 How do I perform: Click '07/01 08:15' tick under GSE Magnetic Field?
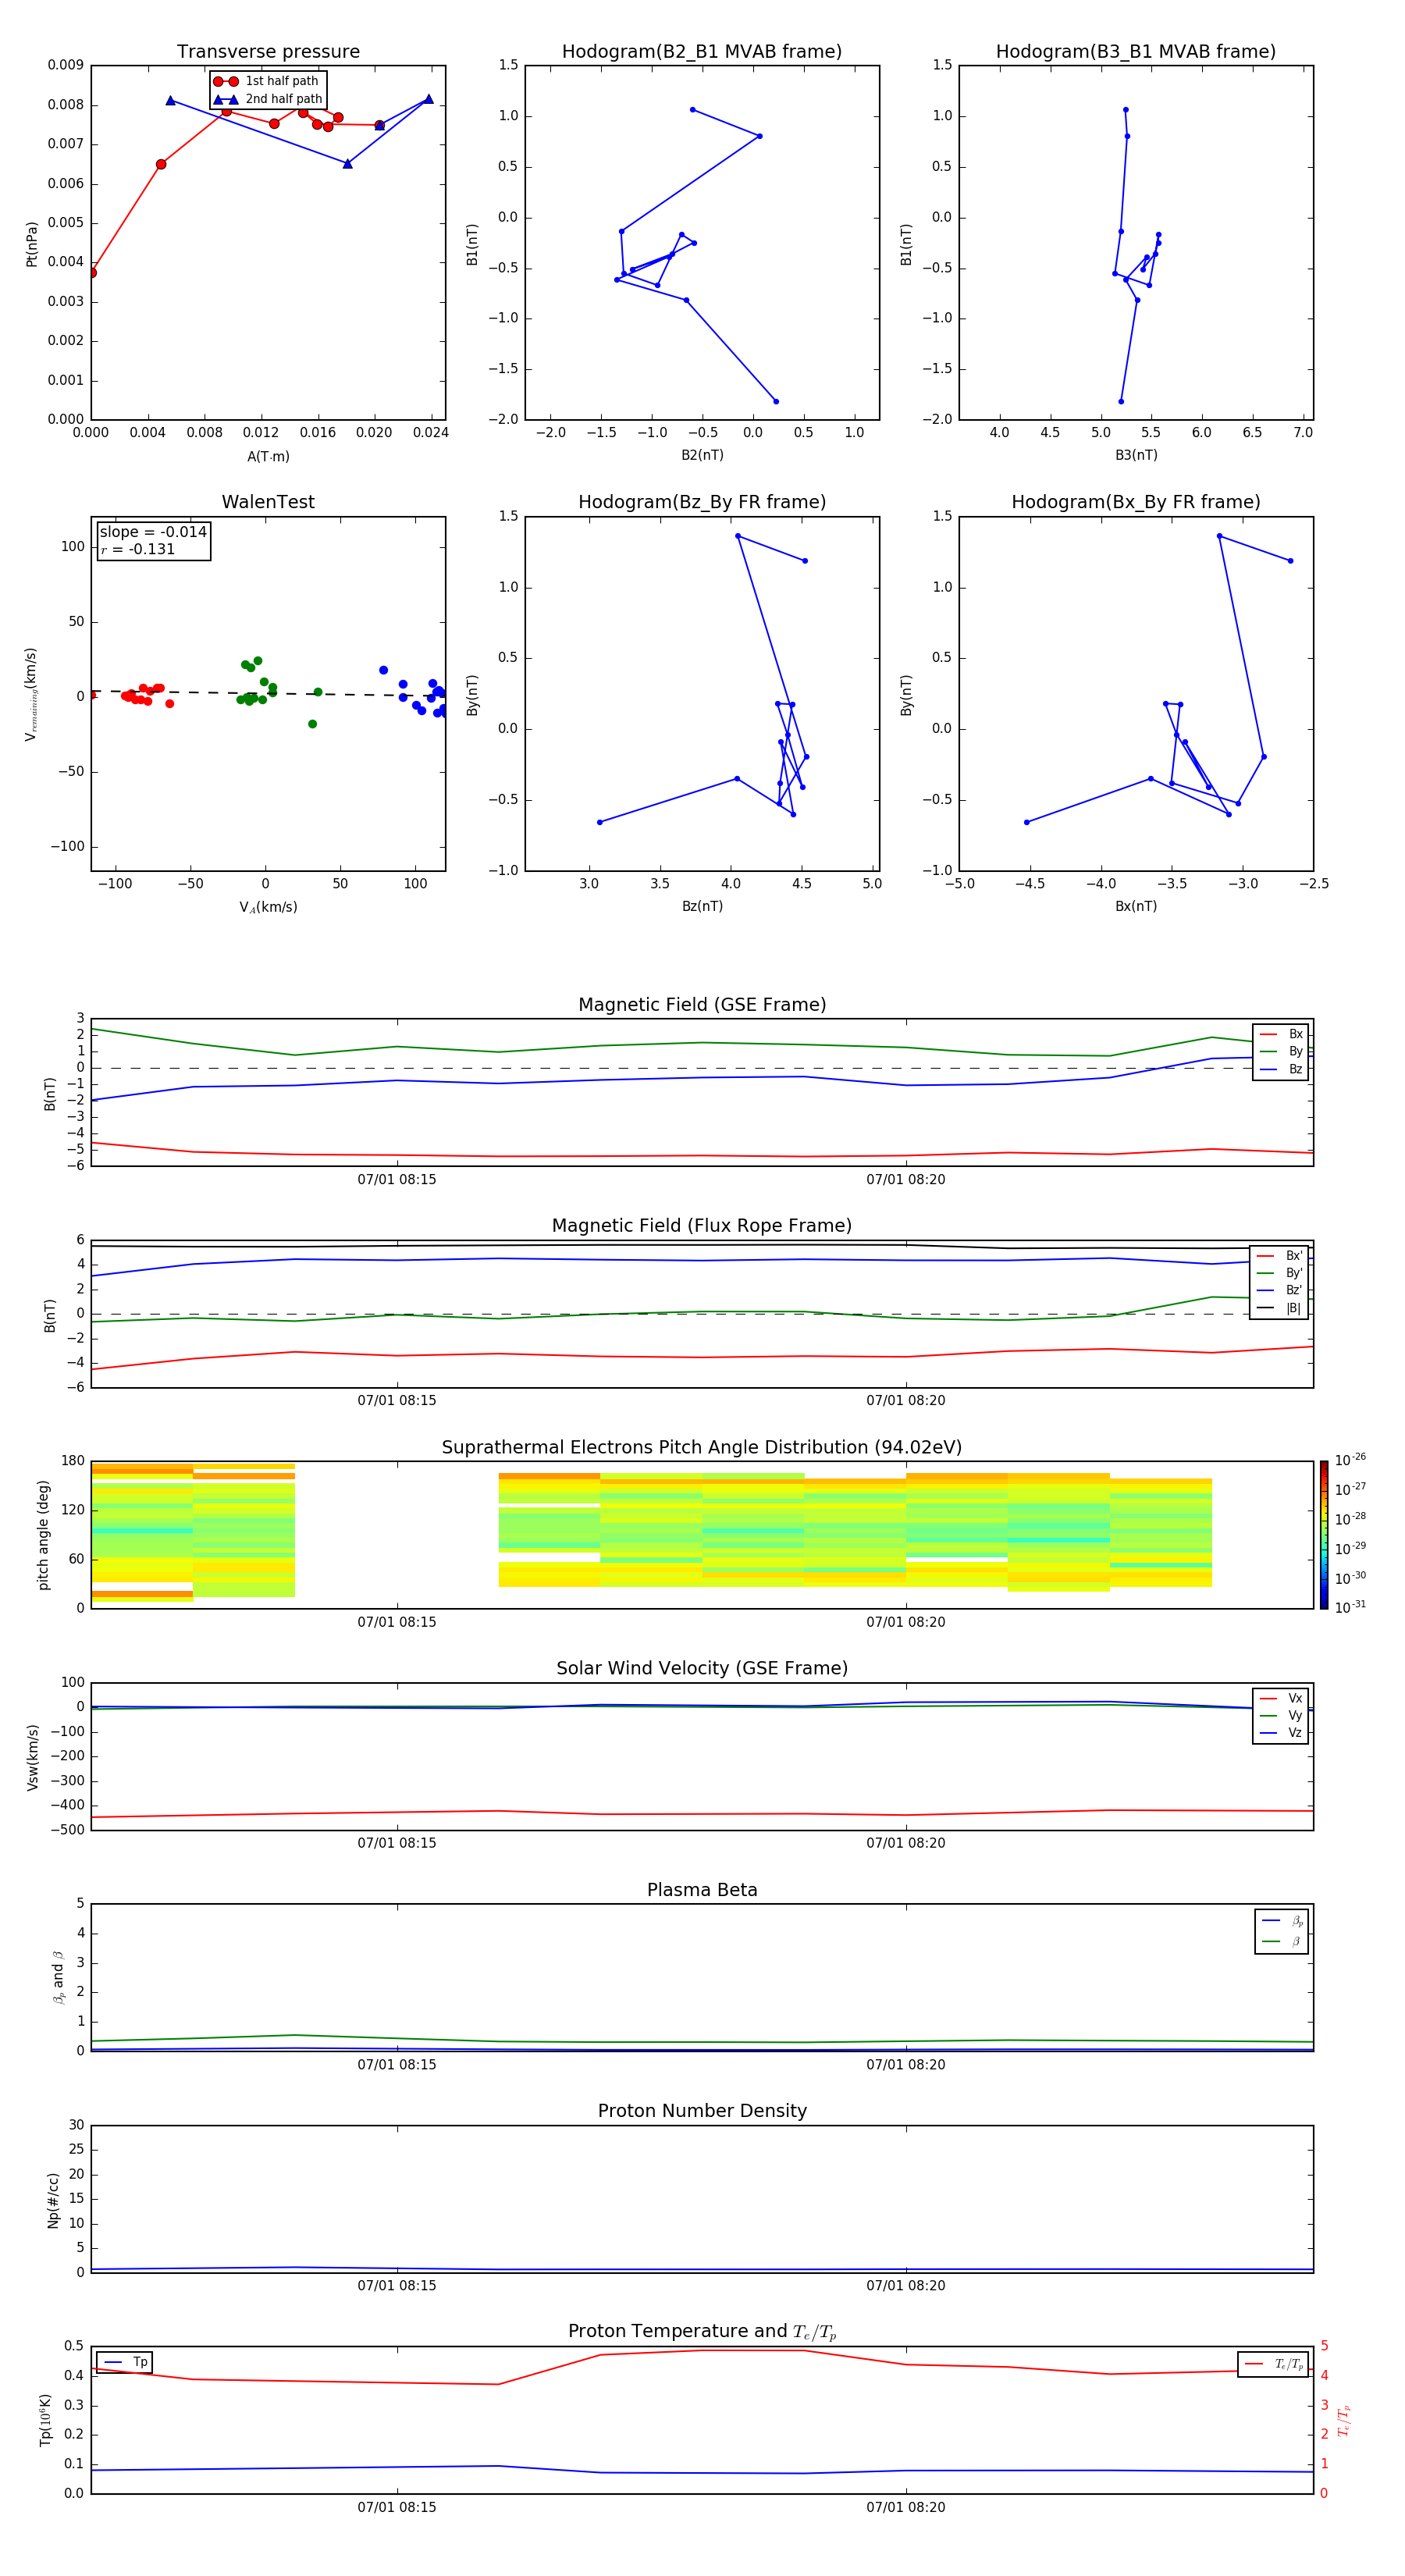coord(397,1180)
